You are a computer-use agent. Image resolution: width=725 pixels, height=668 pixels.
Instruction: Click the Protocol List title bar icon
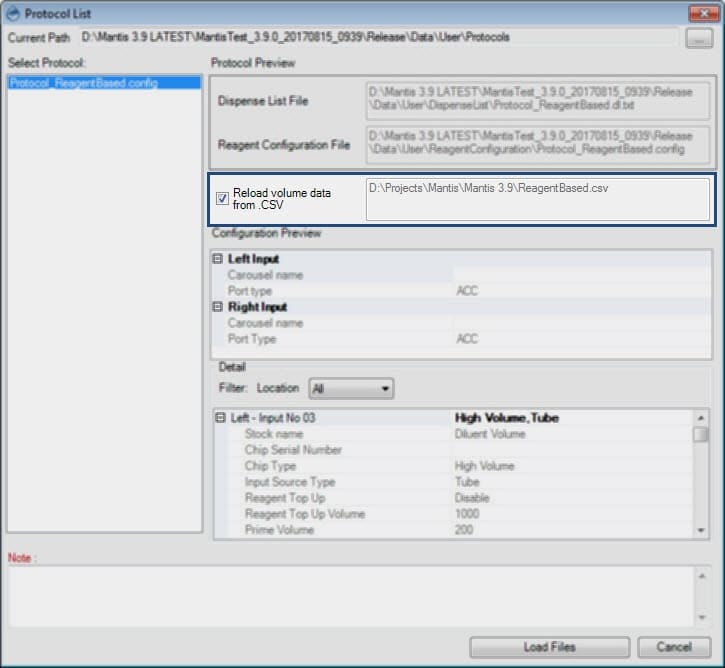coord(14,13)
